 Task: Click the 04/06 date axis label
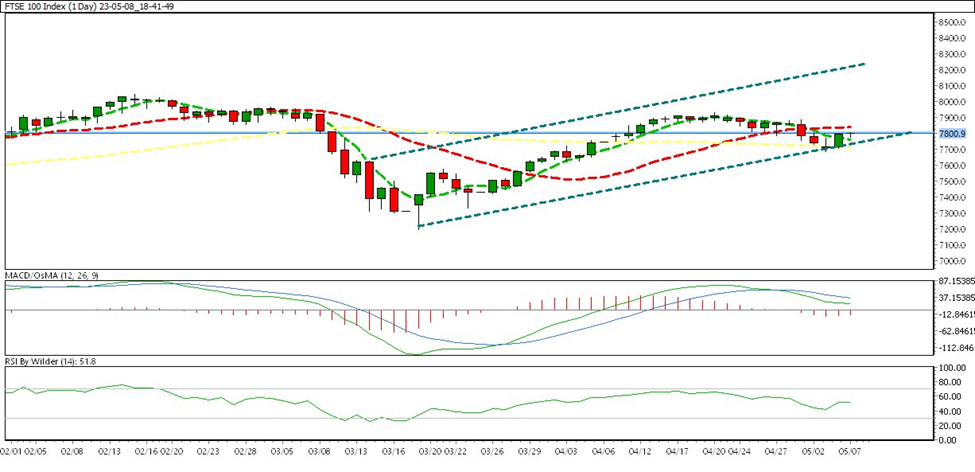(603, 450)
